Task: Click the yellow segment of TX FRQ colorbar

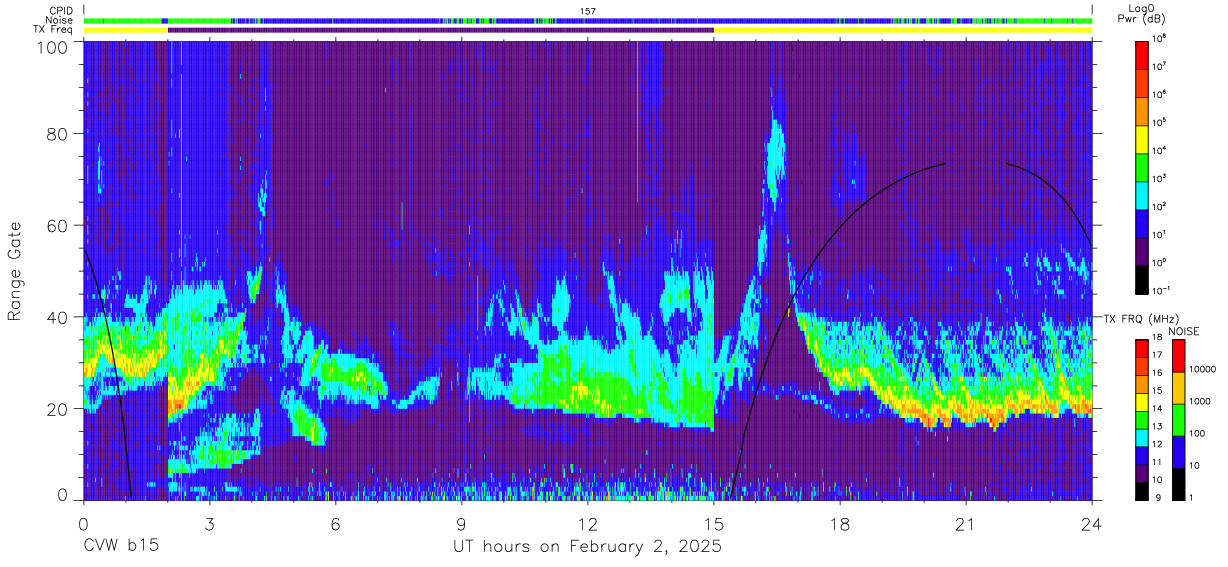Action: [x=1142, y=402]
